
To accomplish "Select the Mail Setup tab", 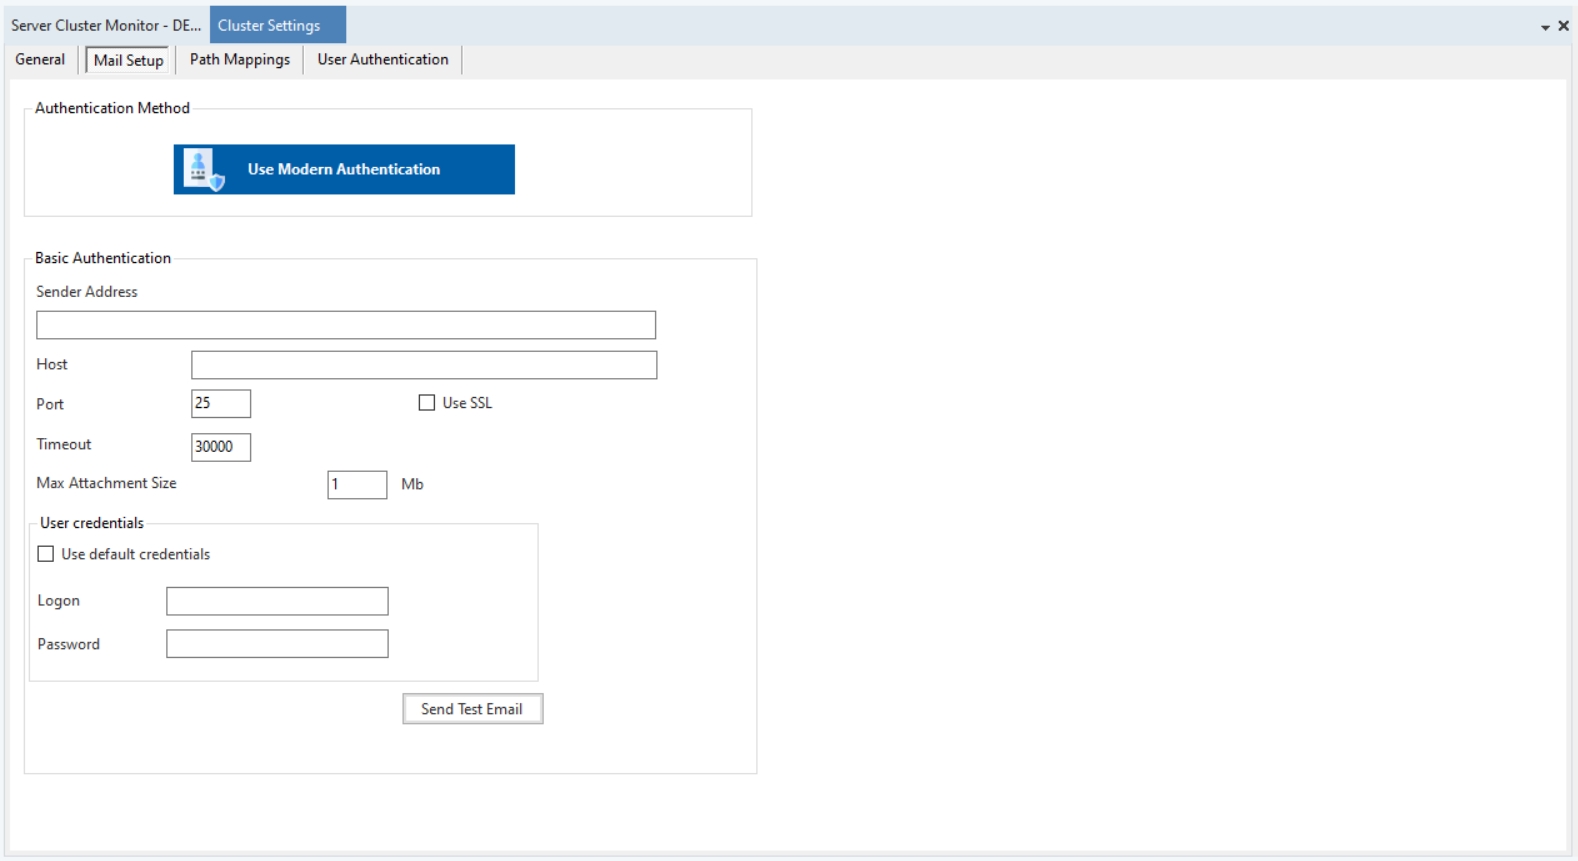I will pyautogui.click(x=128, y=60).
